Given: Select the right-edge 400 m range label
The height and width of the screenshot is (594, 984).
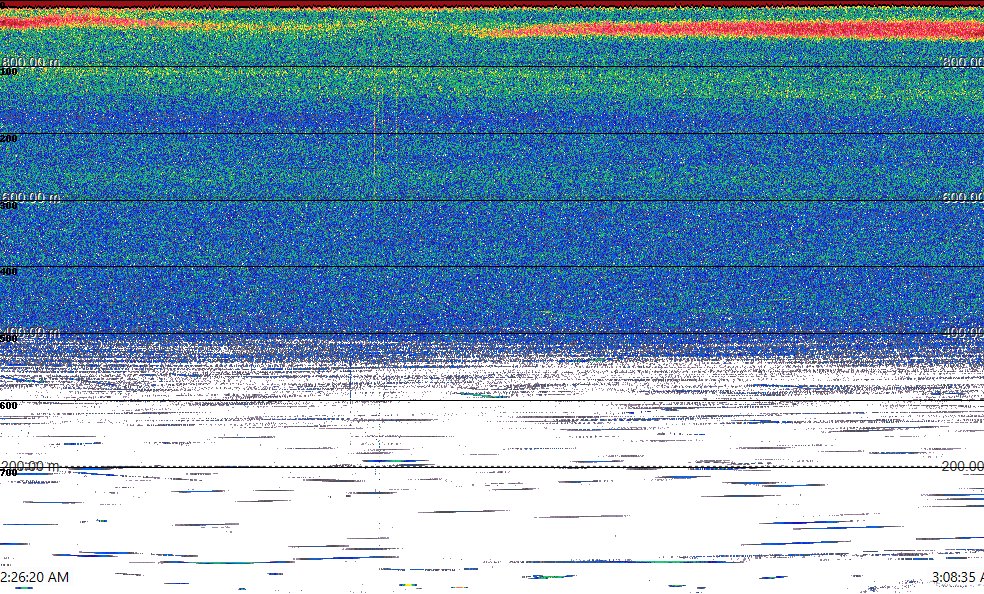Looking at the screenshot, I should click(963, 332).
